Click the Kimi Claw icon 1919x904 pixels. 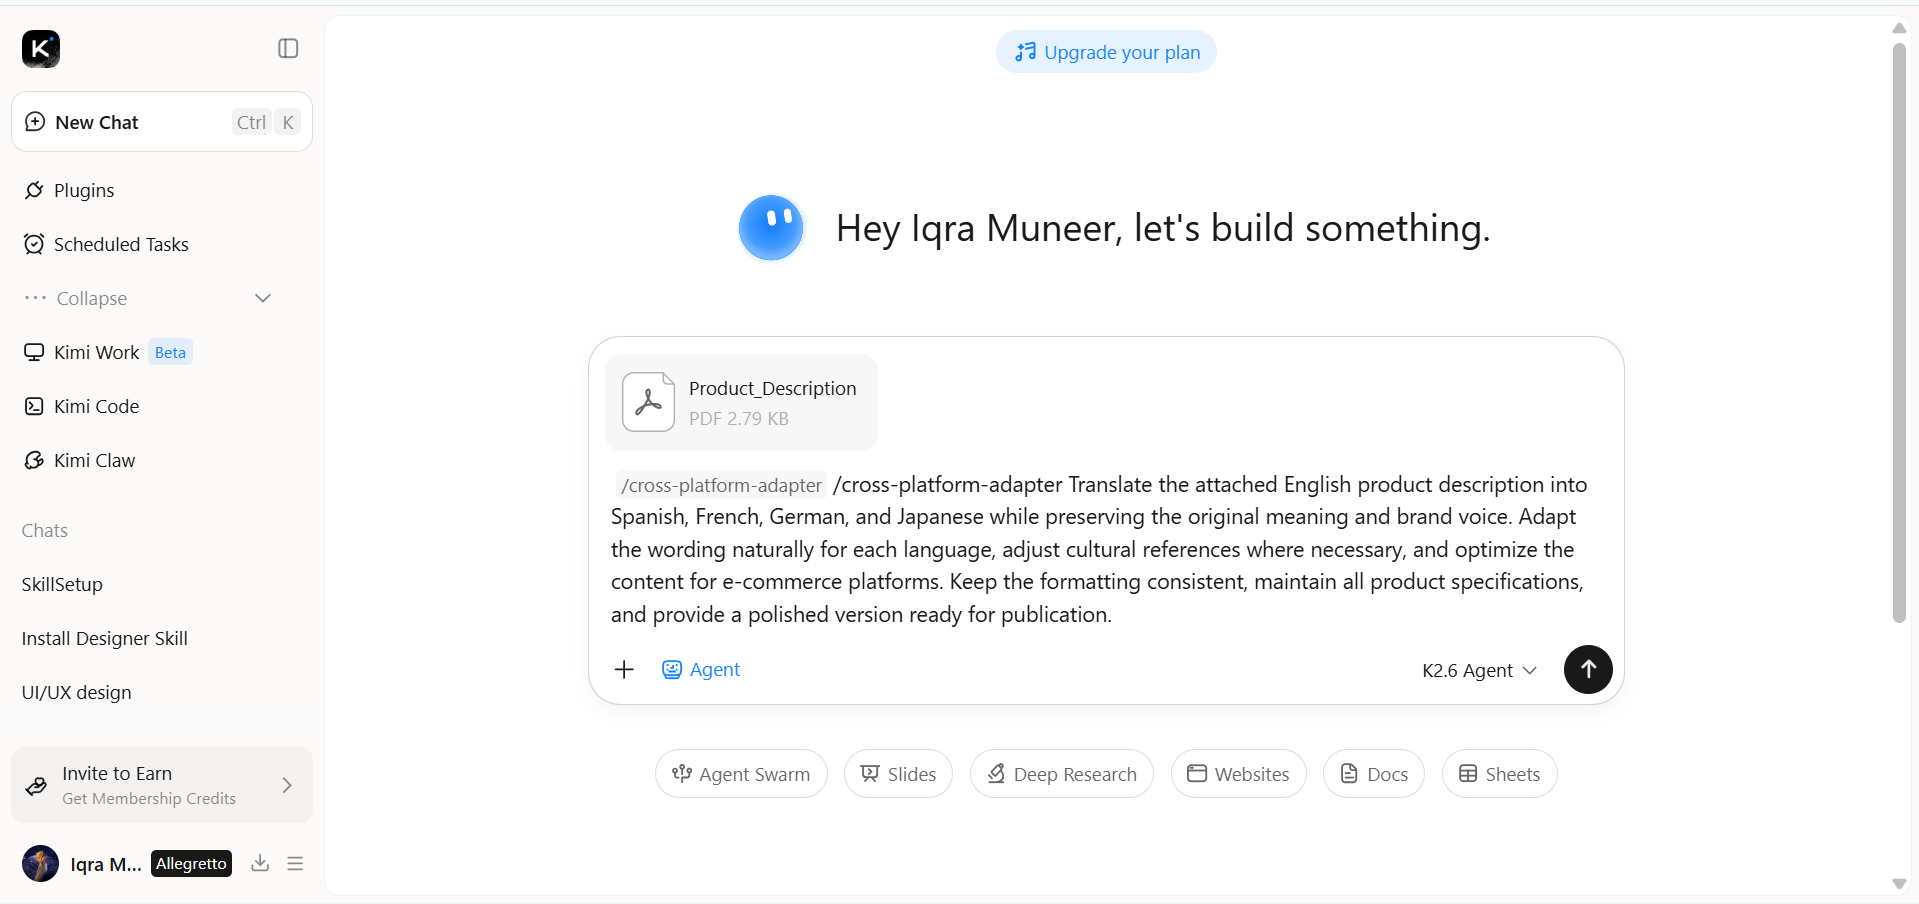coord(34,460)
